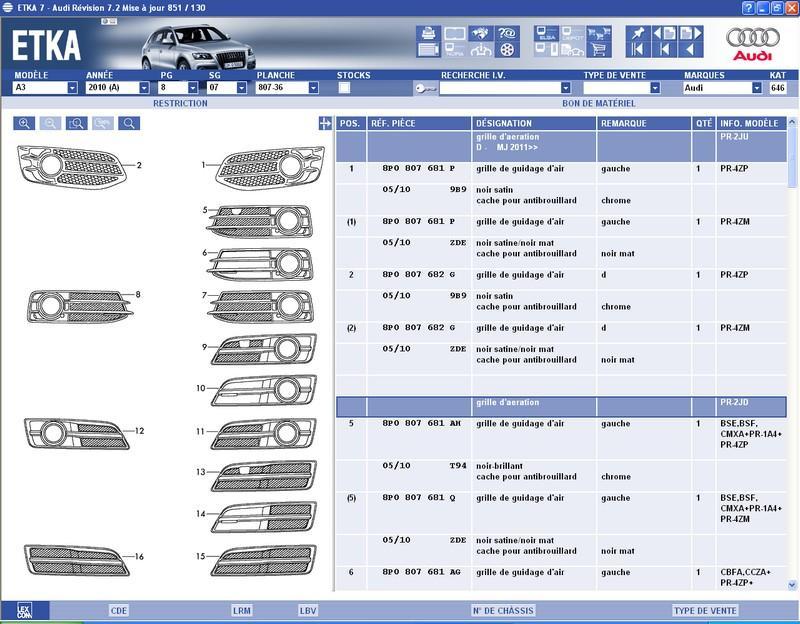Viewport: 800px width, 624px height.
Task: Open the title bar help question button
Action: point(748,8)
